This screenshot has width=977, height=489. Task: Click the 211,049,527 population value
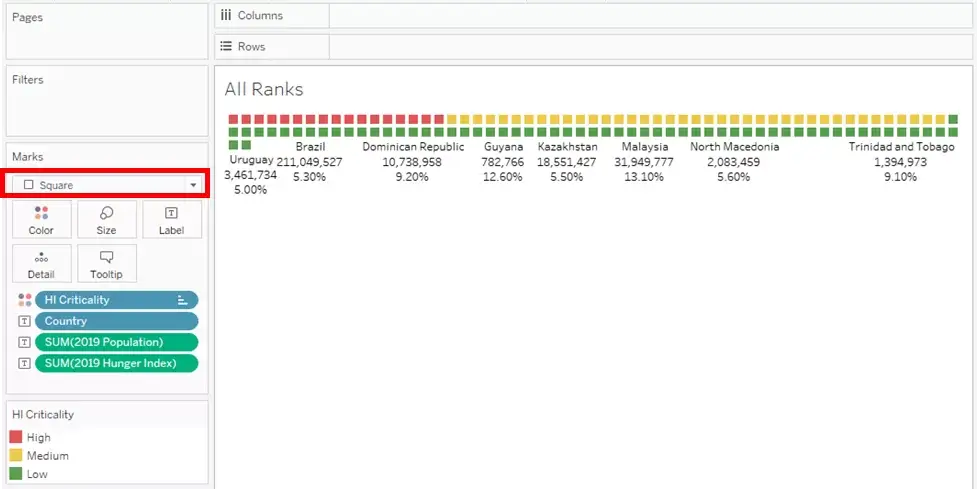coord(310,162)
